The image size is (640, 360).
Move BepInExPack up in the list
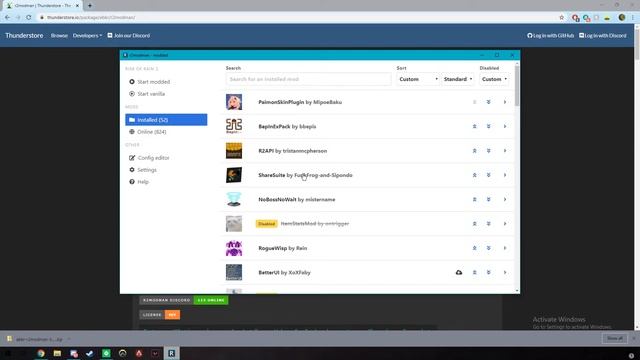pos(474,127)
